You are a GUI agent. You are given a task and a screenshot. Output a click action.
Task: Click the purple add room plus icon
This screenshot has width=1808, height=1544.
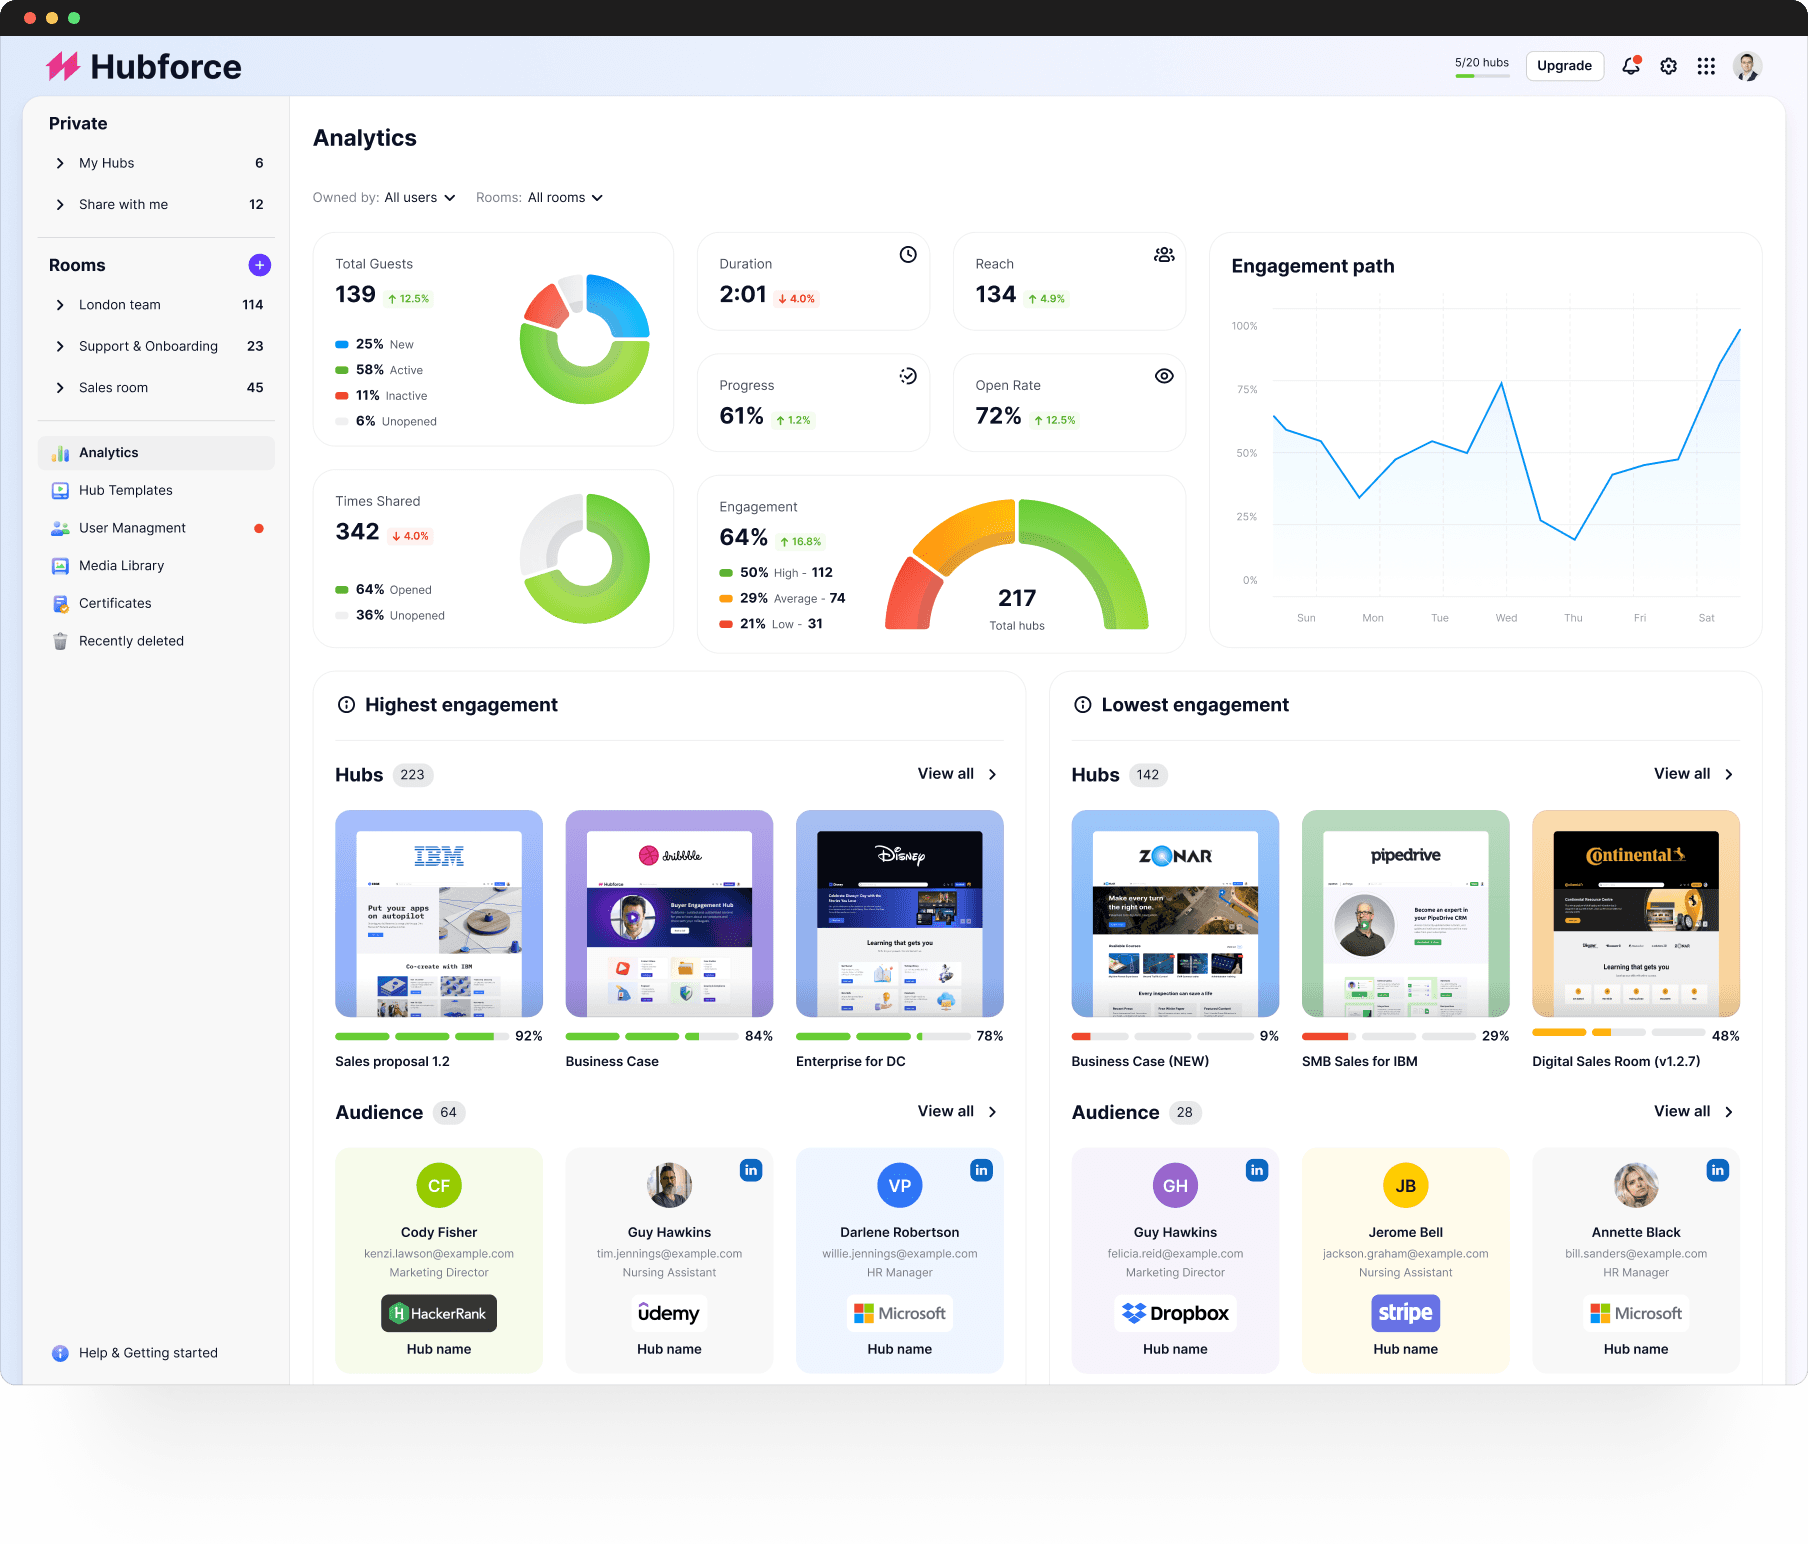coord(259,265)
